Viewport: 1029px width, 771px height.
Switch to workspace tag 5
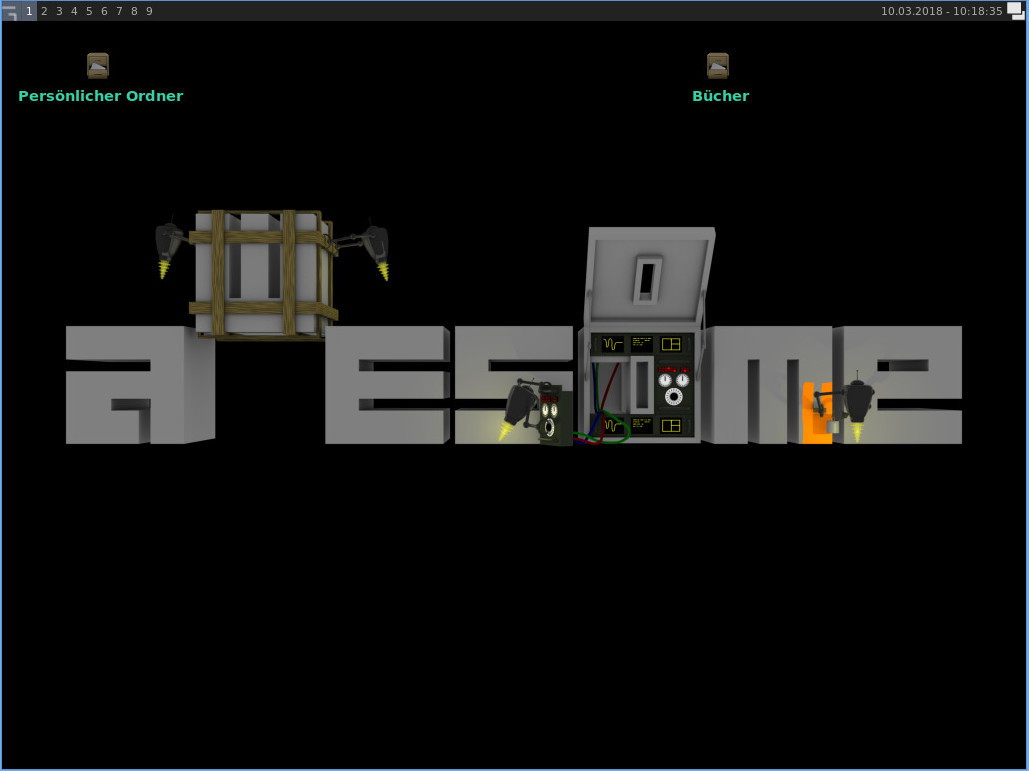[89, 11]
